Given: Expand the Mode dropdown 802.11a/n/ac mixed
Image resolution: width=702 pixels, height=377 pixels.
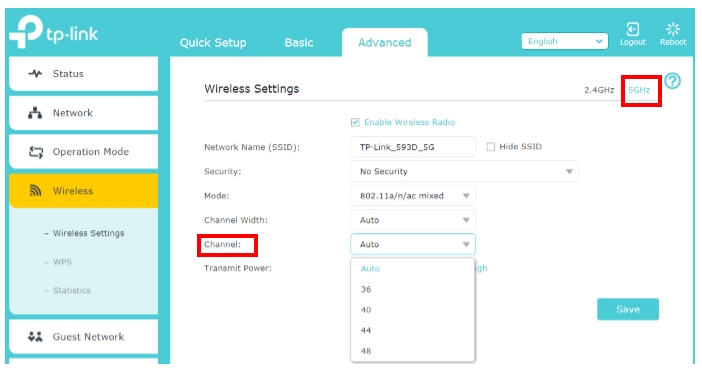Looking at the screenshot, I should [x=413, y=196].
